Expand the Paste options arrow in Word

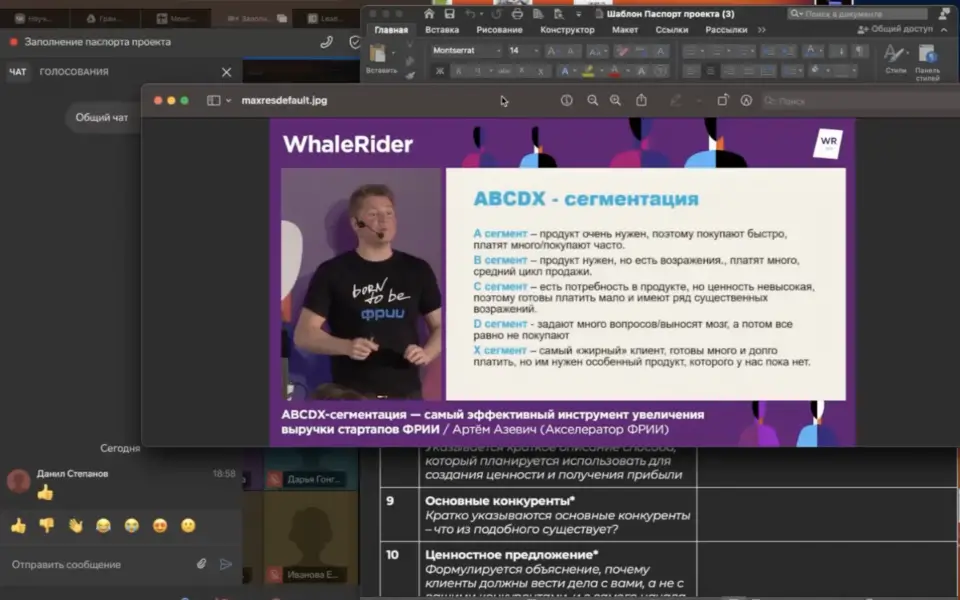coord(393,53)
